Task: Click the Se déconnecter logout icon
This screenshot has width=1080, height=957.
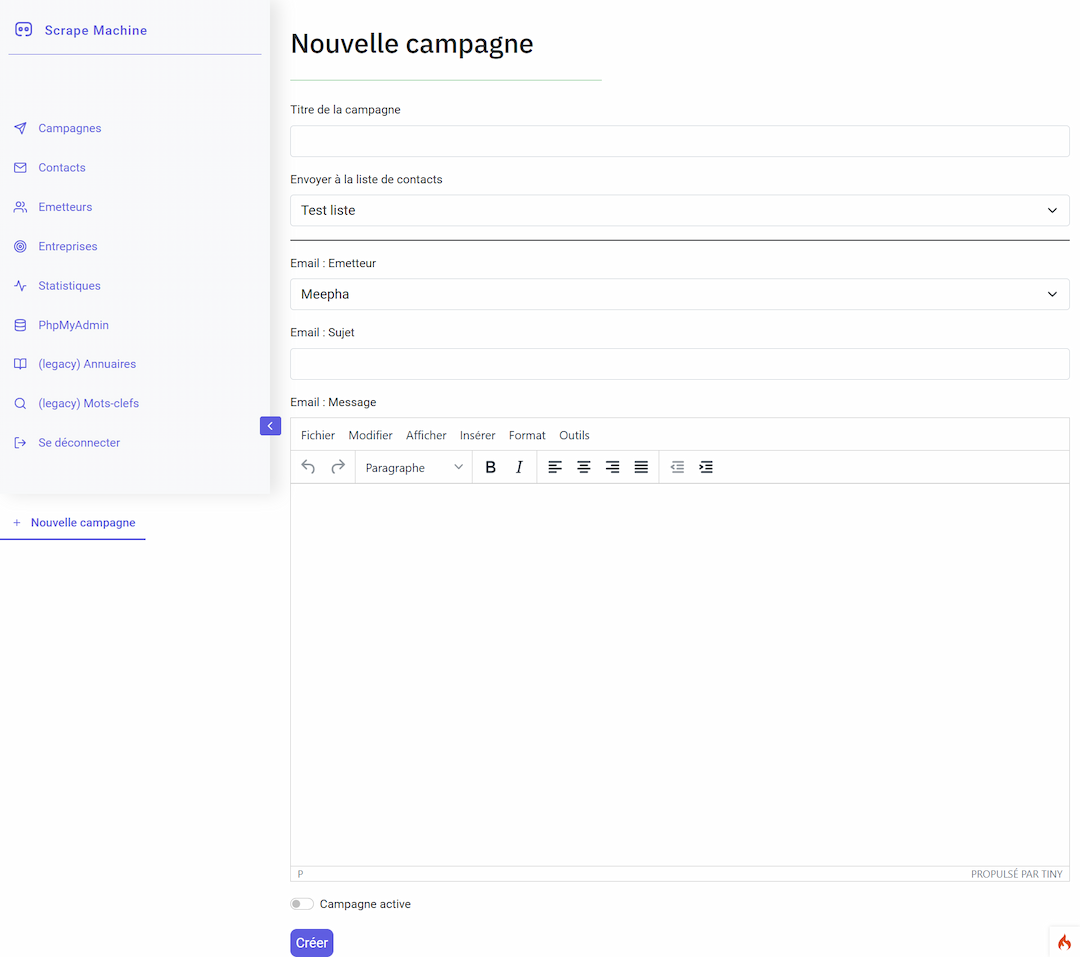Action: (21, 442)
